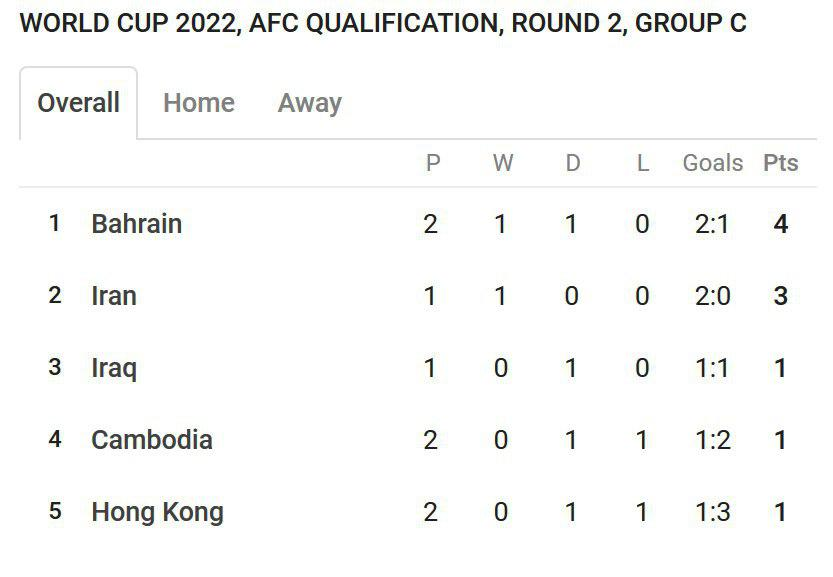Select the Hong Kong team row

coord(418,512)
